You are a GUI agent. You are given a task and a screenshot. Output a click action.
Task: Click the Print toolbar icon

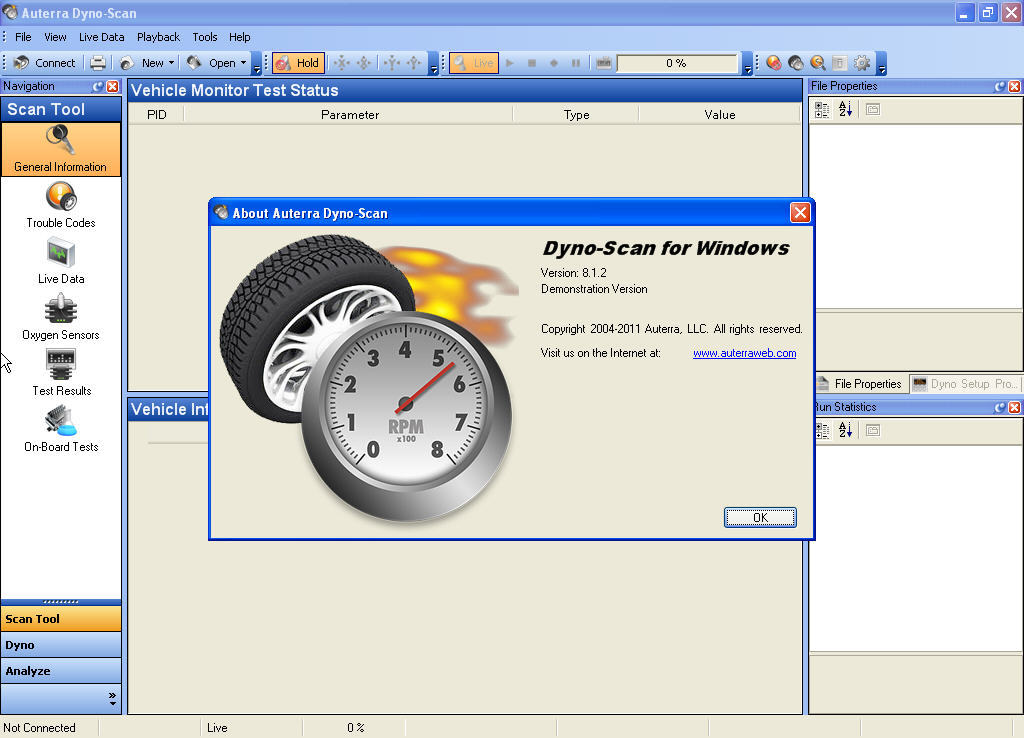[97, 62]
